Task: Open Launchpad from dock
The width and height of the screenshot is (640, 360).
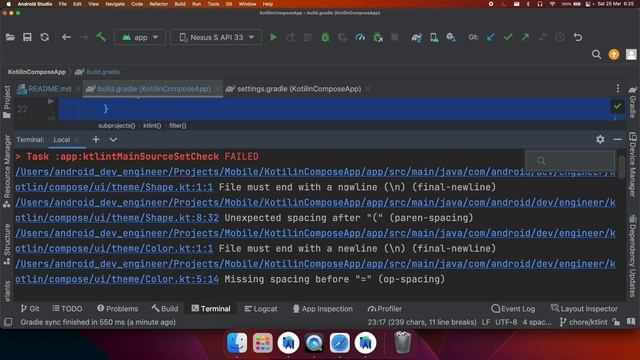Action: (262, 342)
